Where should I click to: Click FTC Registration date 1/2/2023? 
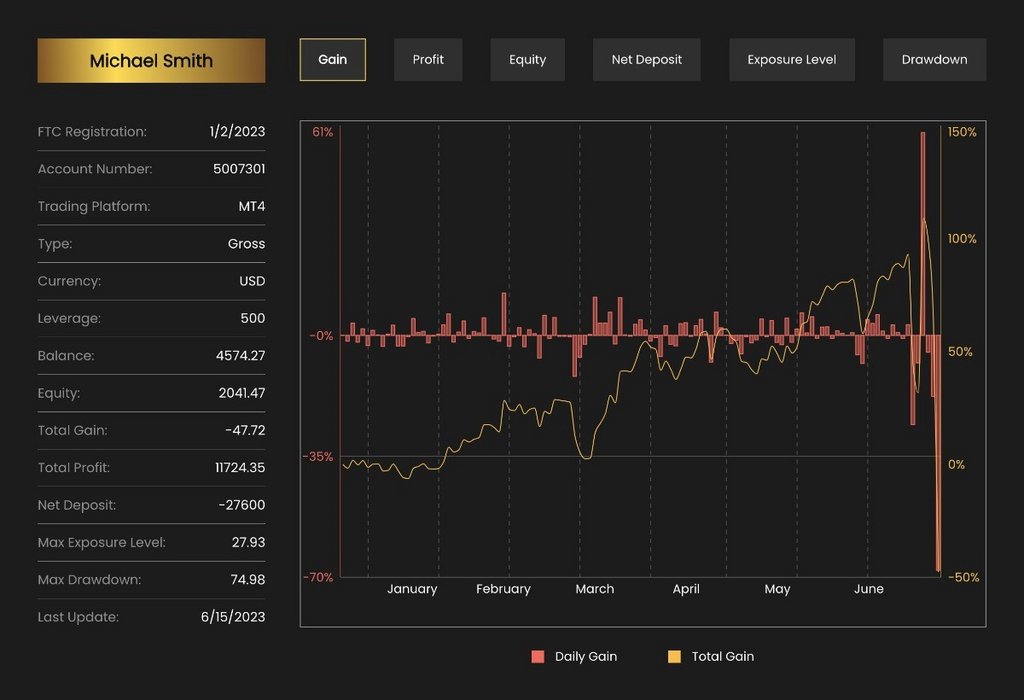pos(237,131)
